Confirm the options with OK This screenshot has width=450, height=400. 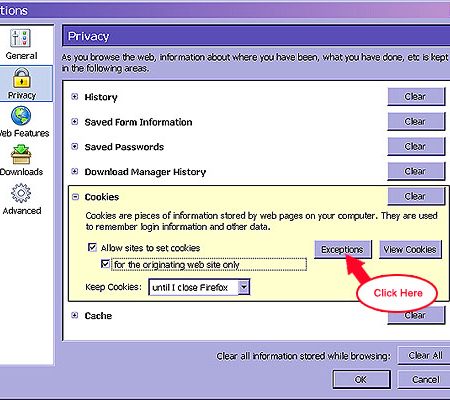click(x=361, y=379)
